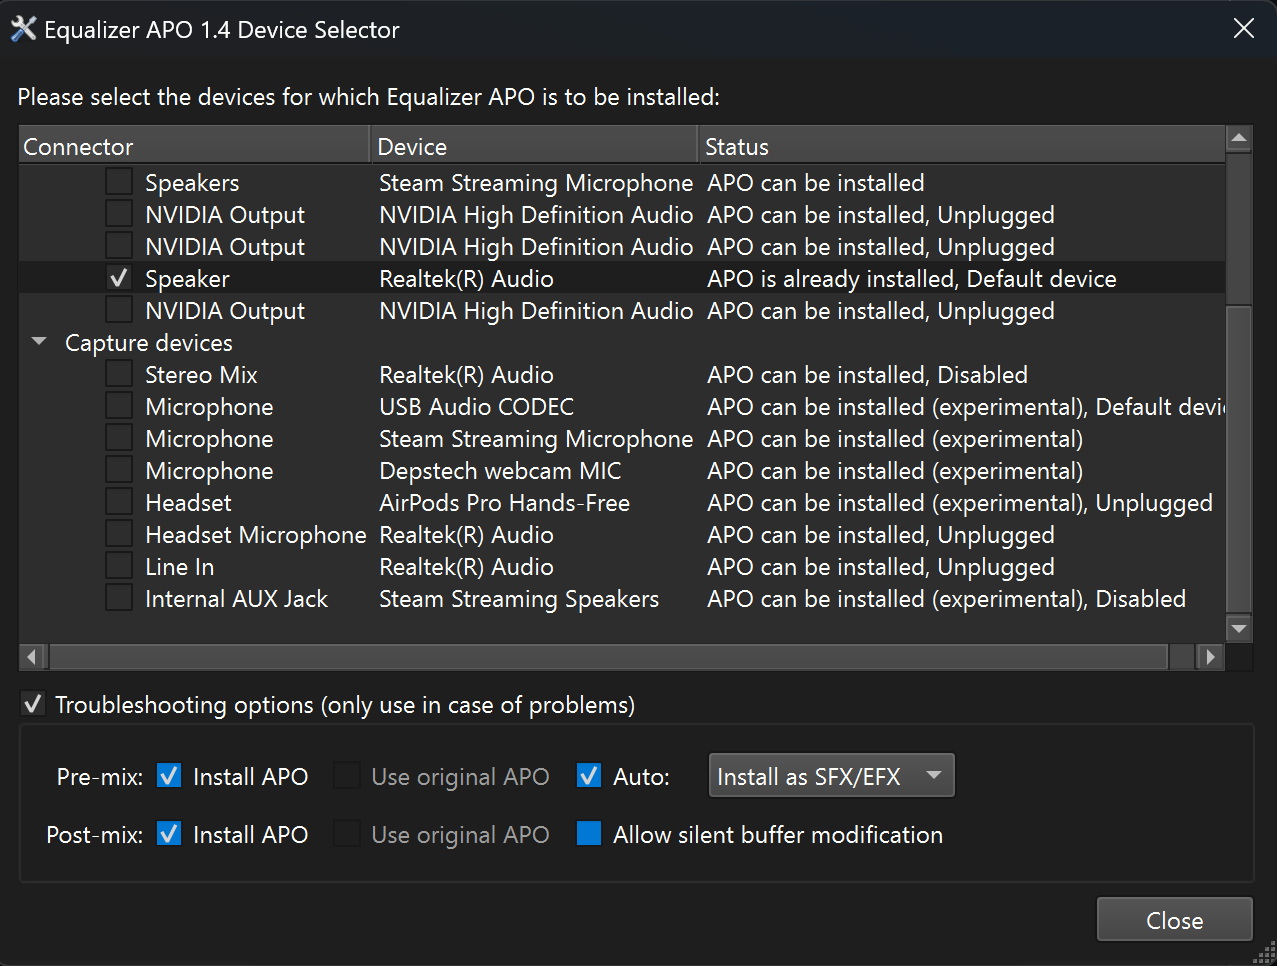Click the vertical scrollbar down arrow
The height and width of the screenshot is (966, 1277).
click(1239, 628)
